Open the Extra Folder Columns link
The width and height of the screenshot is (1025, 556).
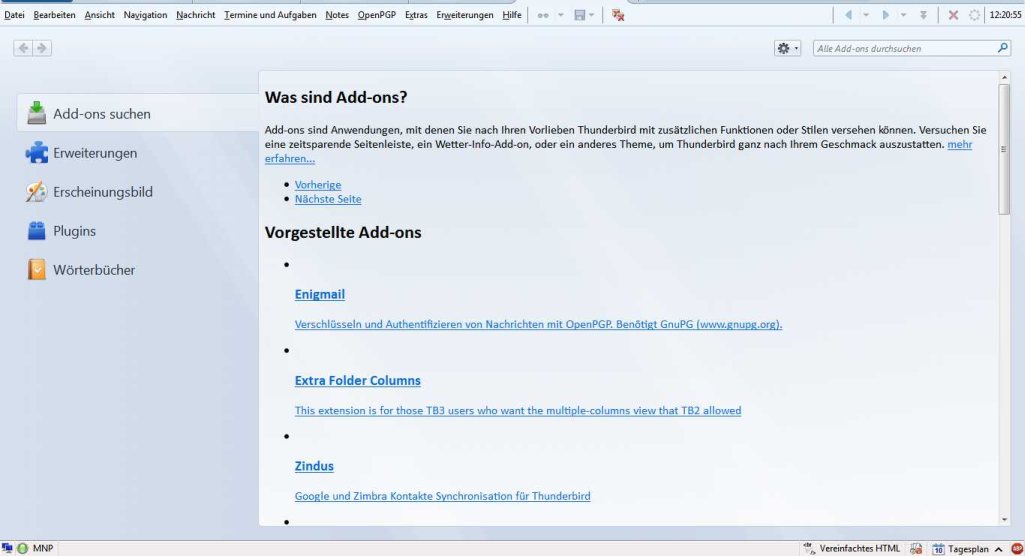pyautogui.click(x=358, y=380)
